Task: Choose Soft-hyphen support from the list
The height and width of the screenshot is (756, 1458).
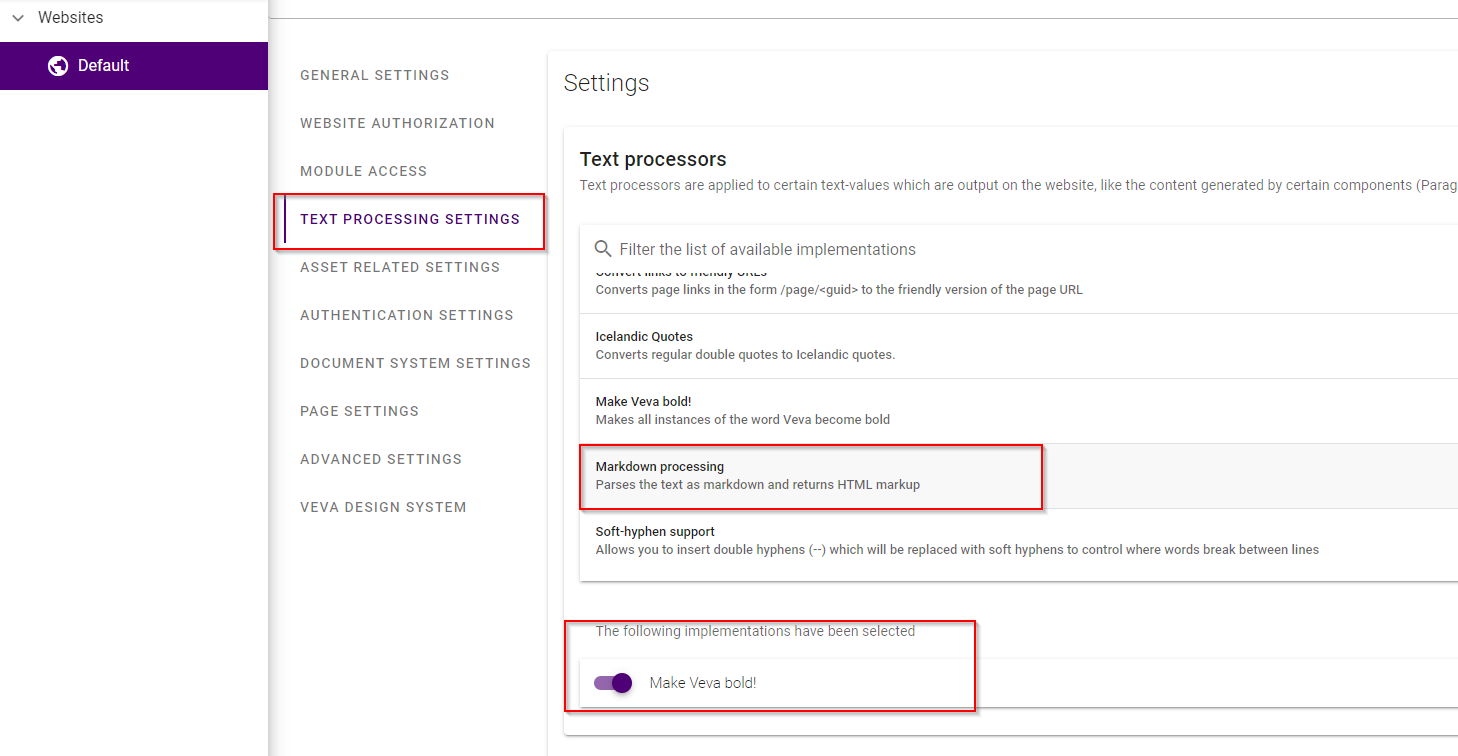Action: [x=1019, y=541]
